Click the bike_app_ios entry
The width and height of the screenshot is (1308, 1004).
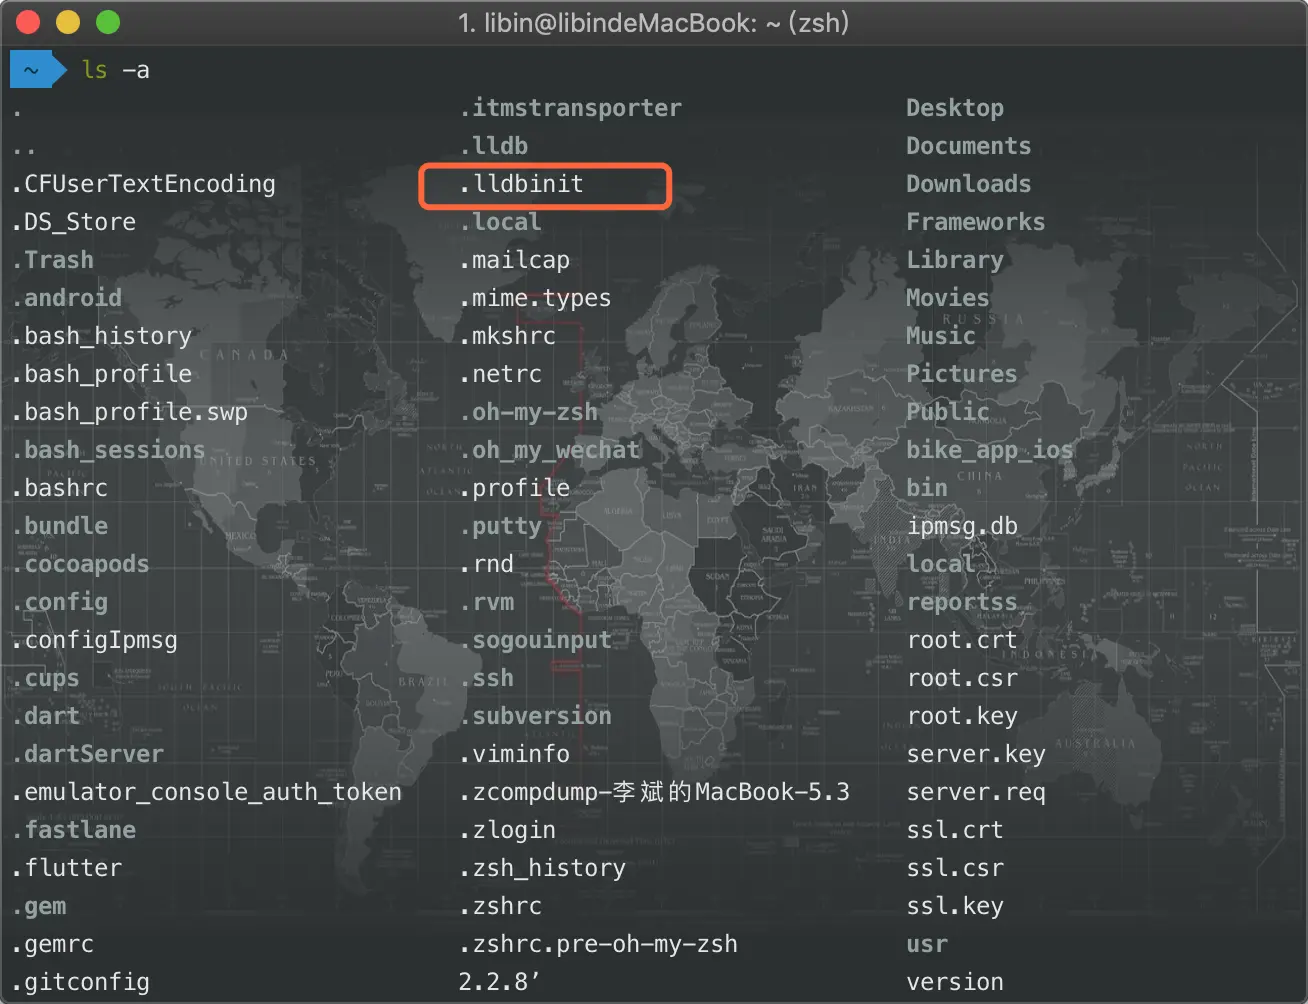pyautogui.click(x=990, y=450)
